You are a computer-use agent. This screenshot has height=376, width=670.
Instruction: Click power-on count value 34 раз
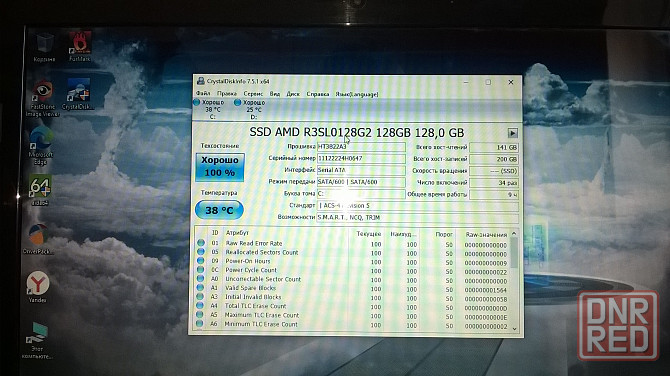pos(494,182)
